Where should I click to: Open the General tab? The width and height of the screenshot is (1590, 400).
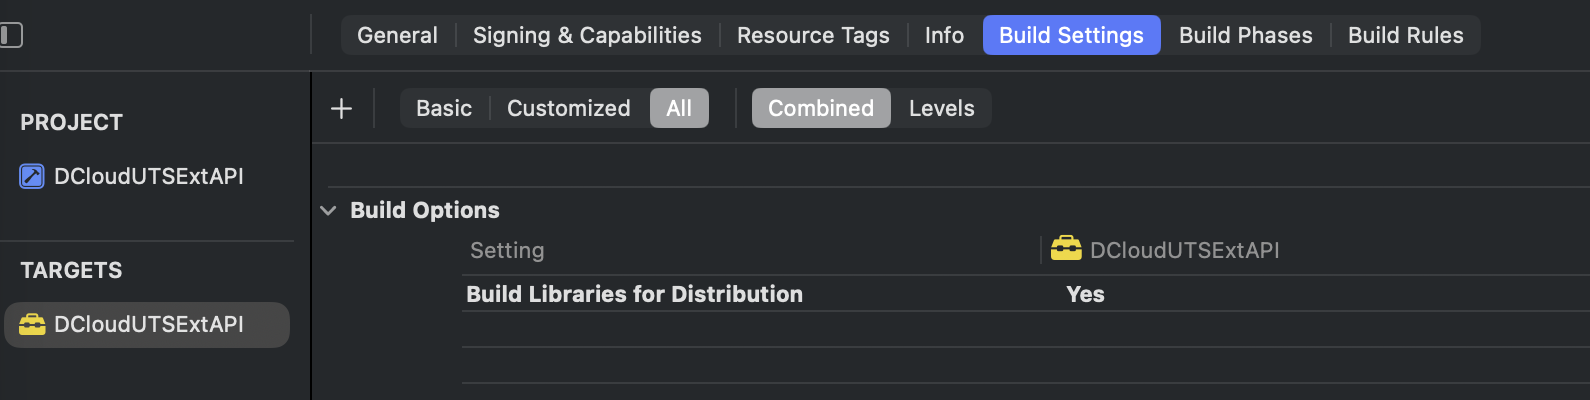(x=397, y=35)
